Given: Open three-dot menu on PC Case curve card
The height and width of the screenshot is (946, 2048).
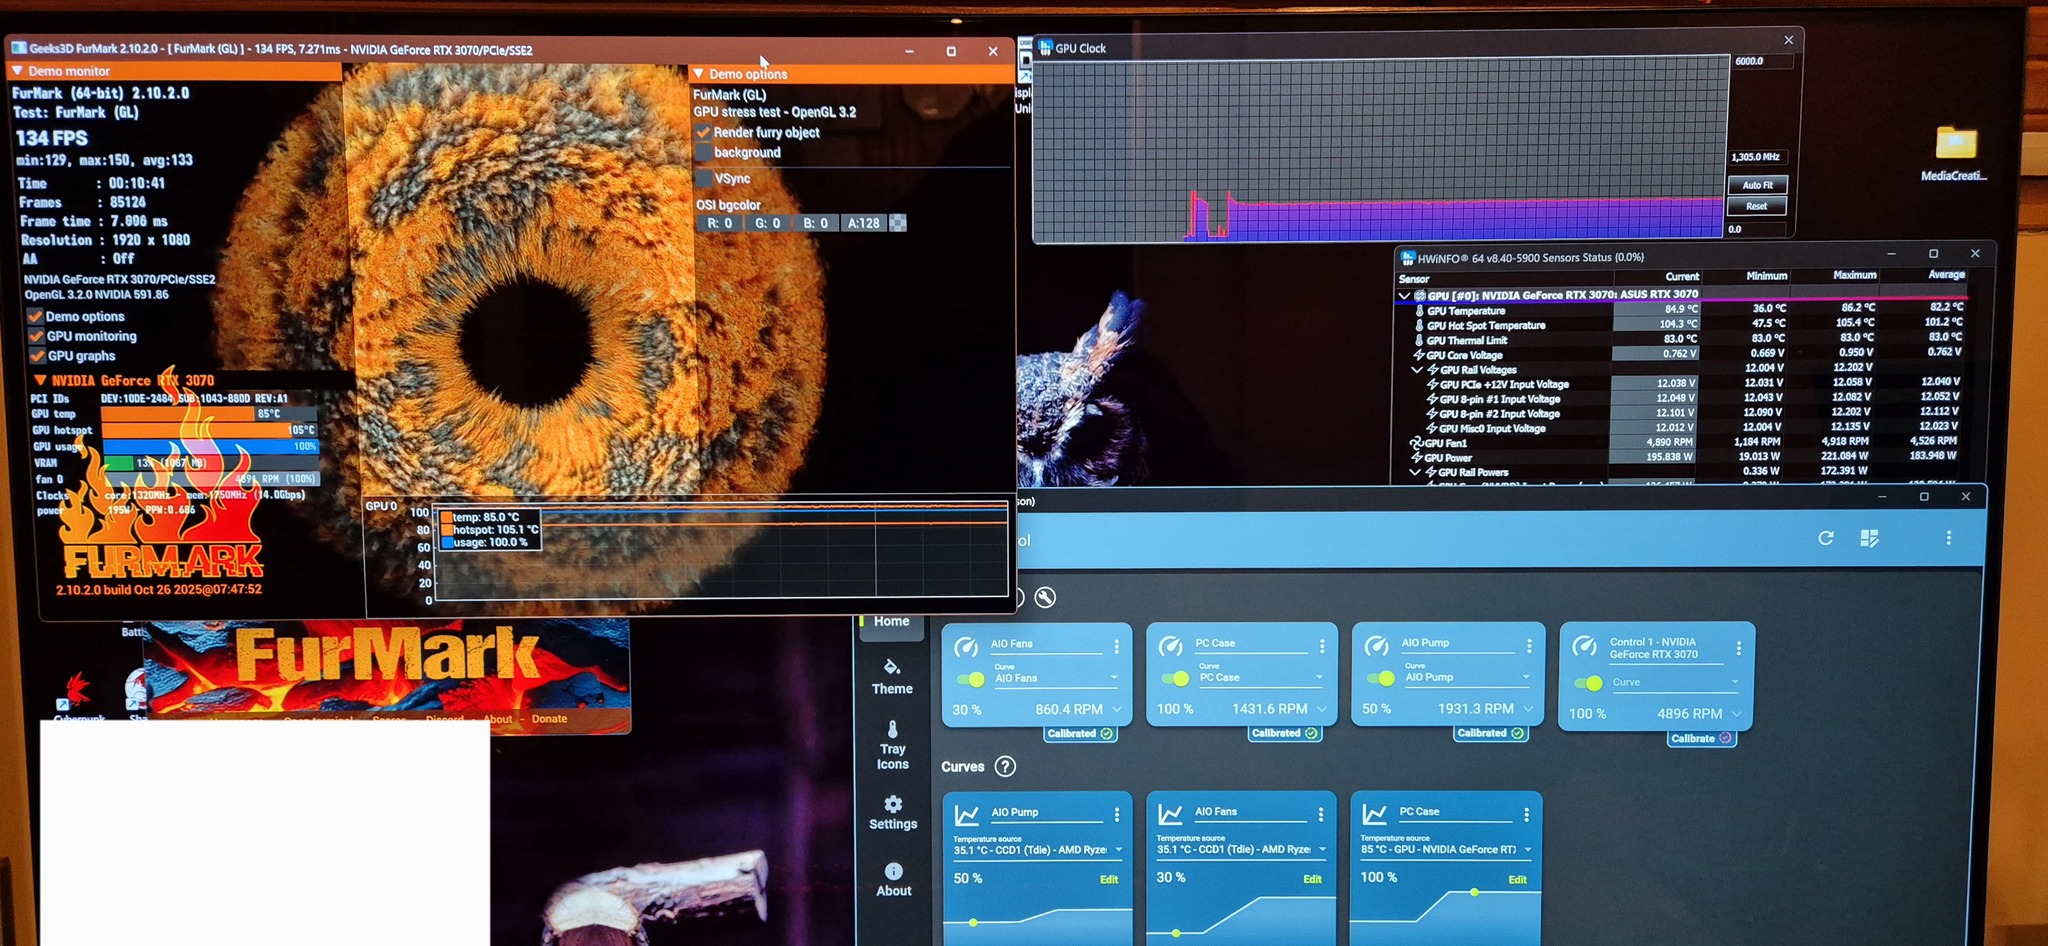Looking at the screenshot, I should pyautogui.click(x=1526, y=815).
